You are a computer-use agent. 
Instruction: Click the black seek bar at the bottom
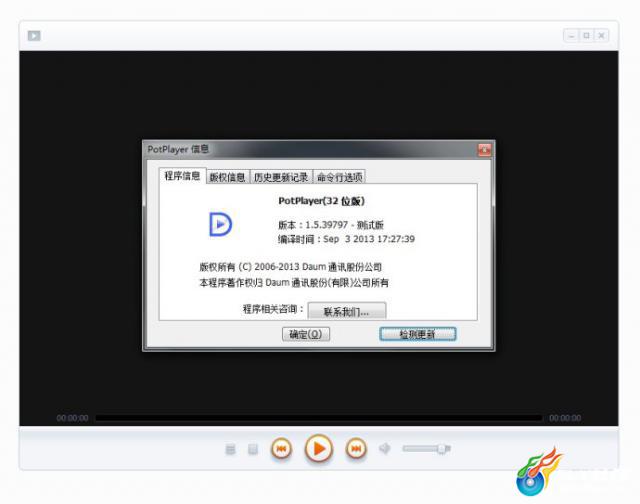(319, 418)
